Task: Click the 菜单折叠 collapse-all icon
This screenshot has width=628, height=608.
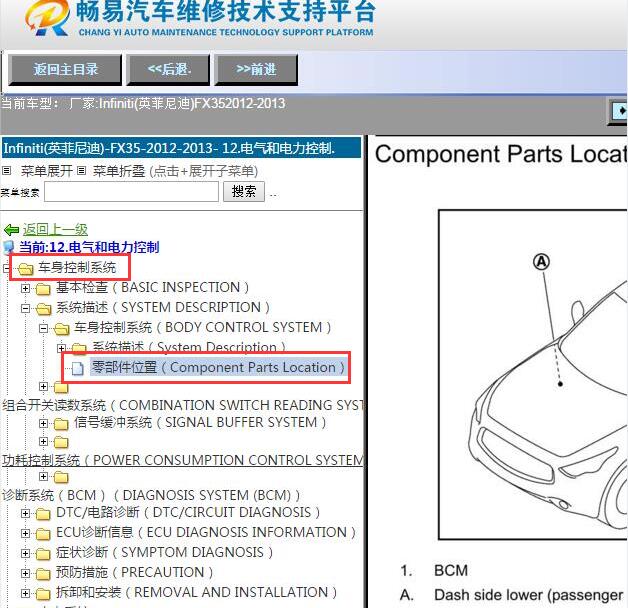Action: 81,171
